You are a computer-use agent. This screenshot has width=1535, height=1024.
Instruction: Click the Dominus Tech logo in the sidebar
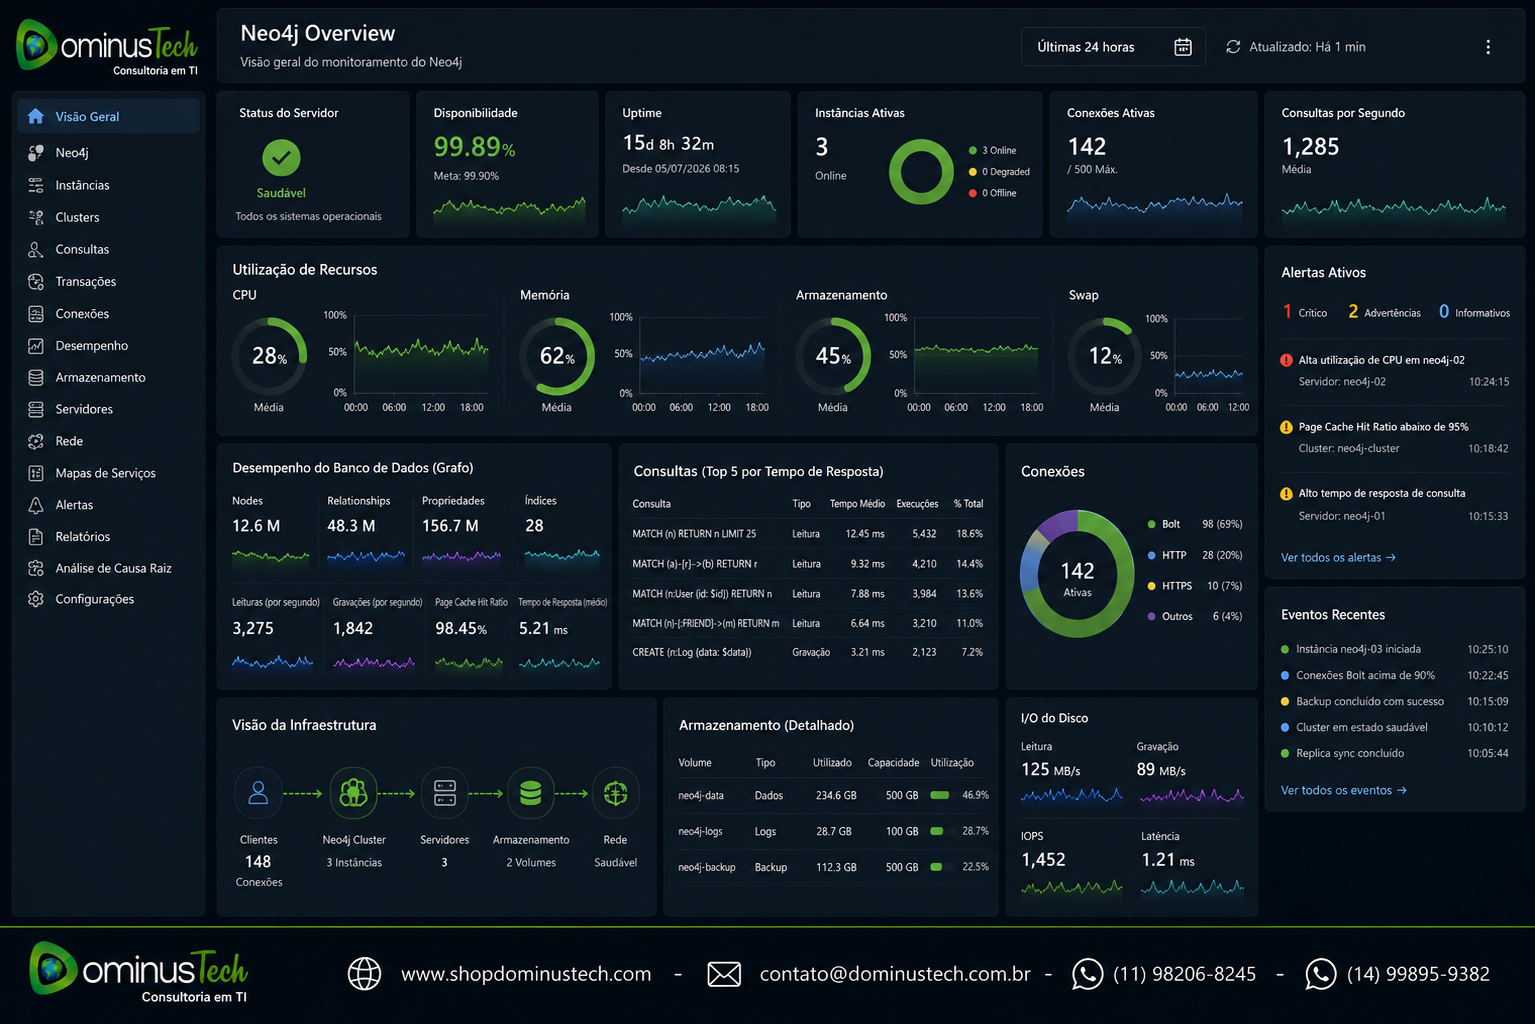[107, 47]
